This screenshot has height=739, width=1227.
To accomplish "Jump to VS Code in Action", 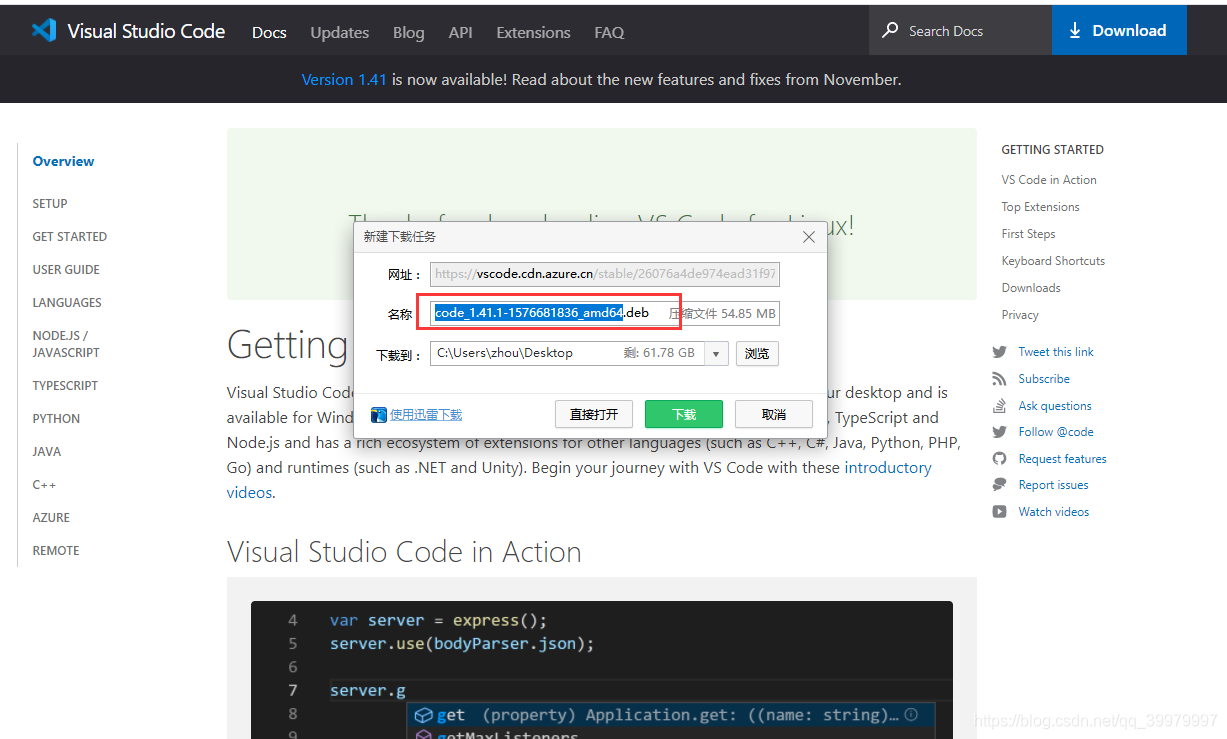I will pos(1049,180).
